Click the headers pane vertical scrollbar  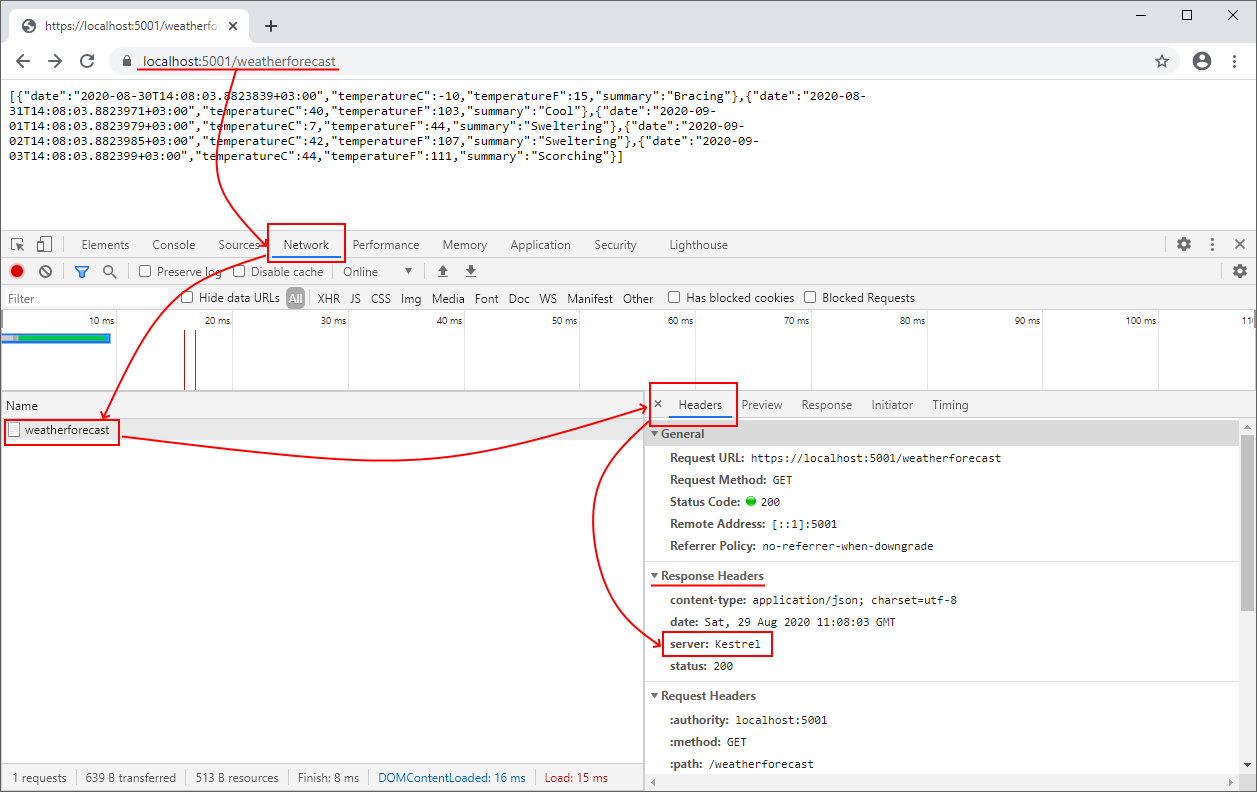(x=1246, y=523)
